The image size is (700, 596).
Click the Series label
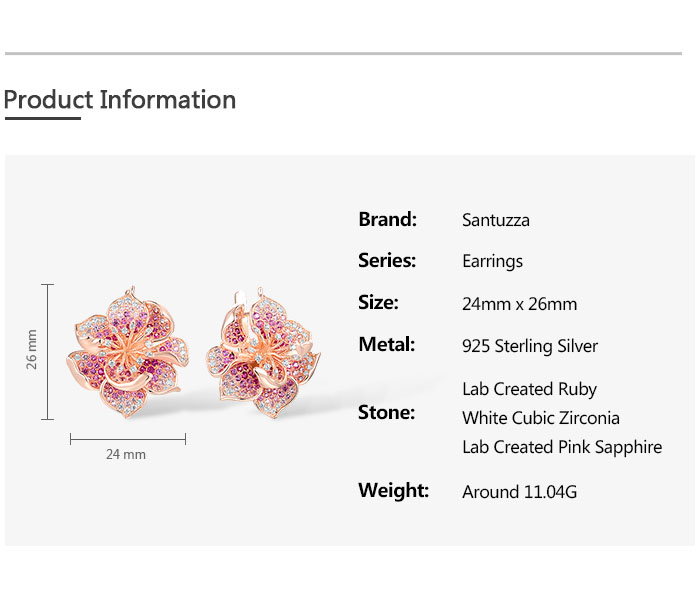point(387,260)
